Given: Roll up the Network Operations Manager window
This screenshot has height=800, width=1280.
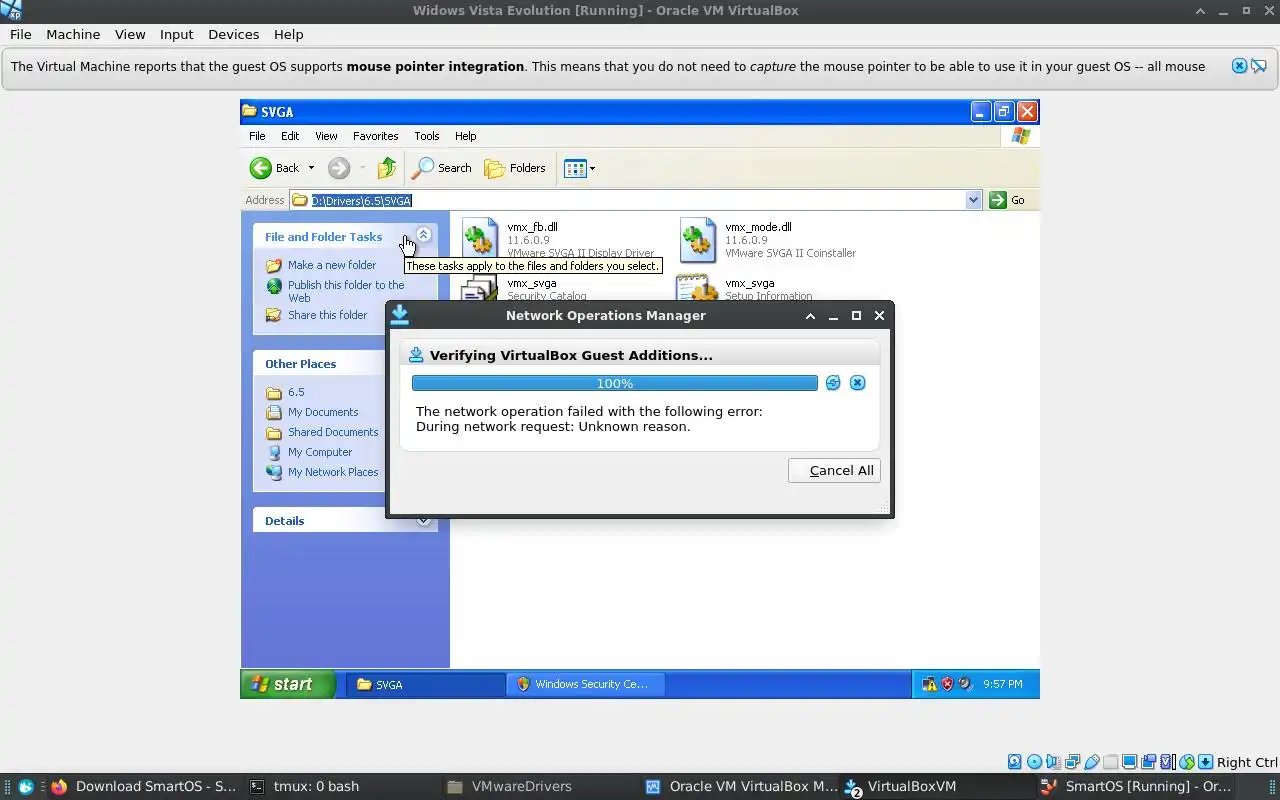Looking at the screenshot, I should pyautogui.click(x=810, y=315).
